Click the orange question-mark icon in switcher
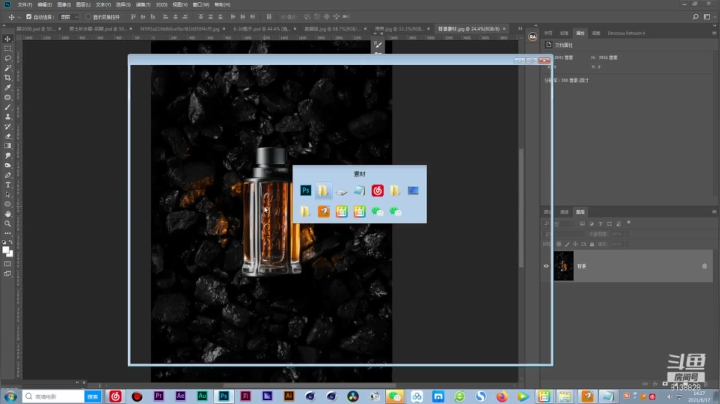This screenshot has width=720, height=404. click(324, 211)
